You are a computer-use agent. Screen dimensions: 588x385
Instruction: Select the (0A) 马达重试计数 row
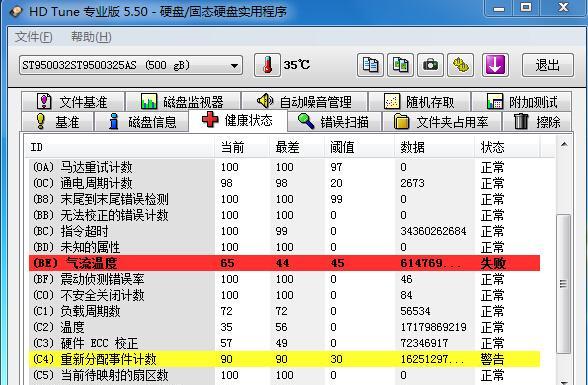pyautogui.click(x=285, y=167)
